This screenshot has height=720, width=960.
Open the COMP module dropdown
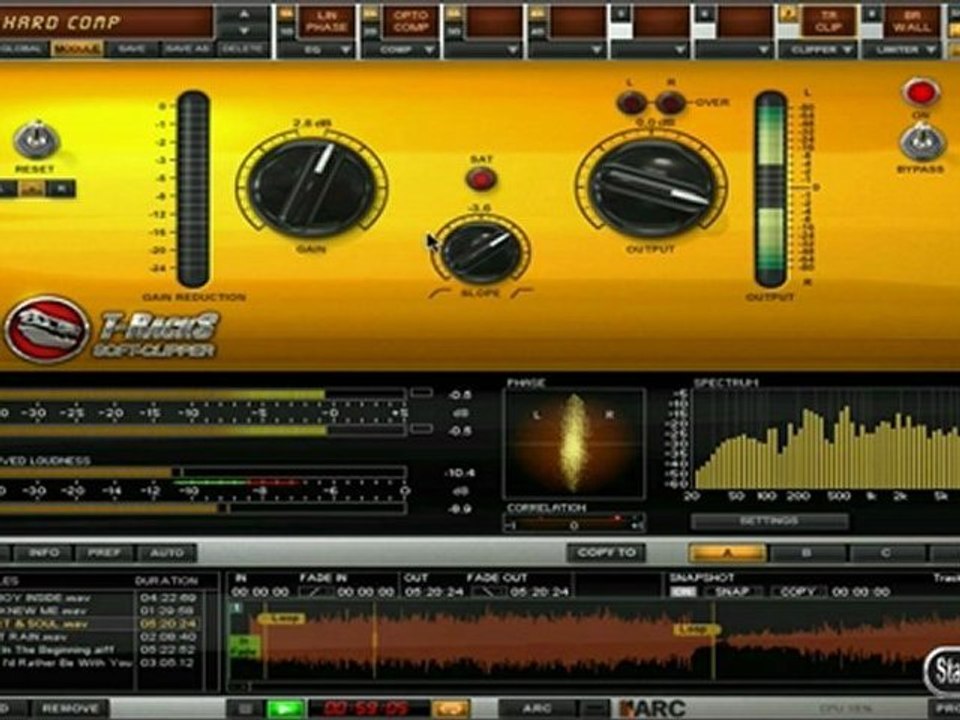coord(400,50)
